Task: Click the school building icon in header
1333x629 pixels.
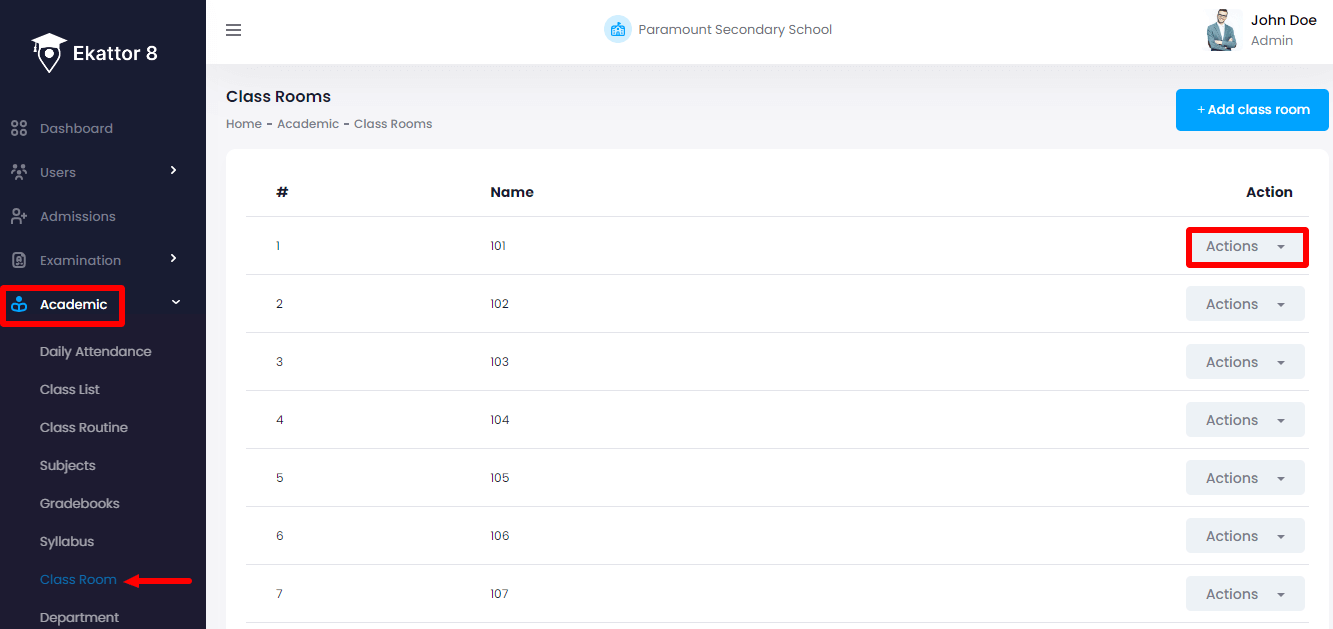Action: coord(617,29)
